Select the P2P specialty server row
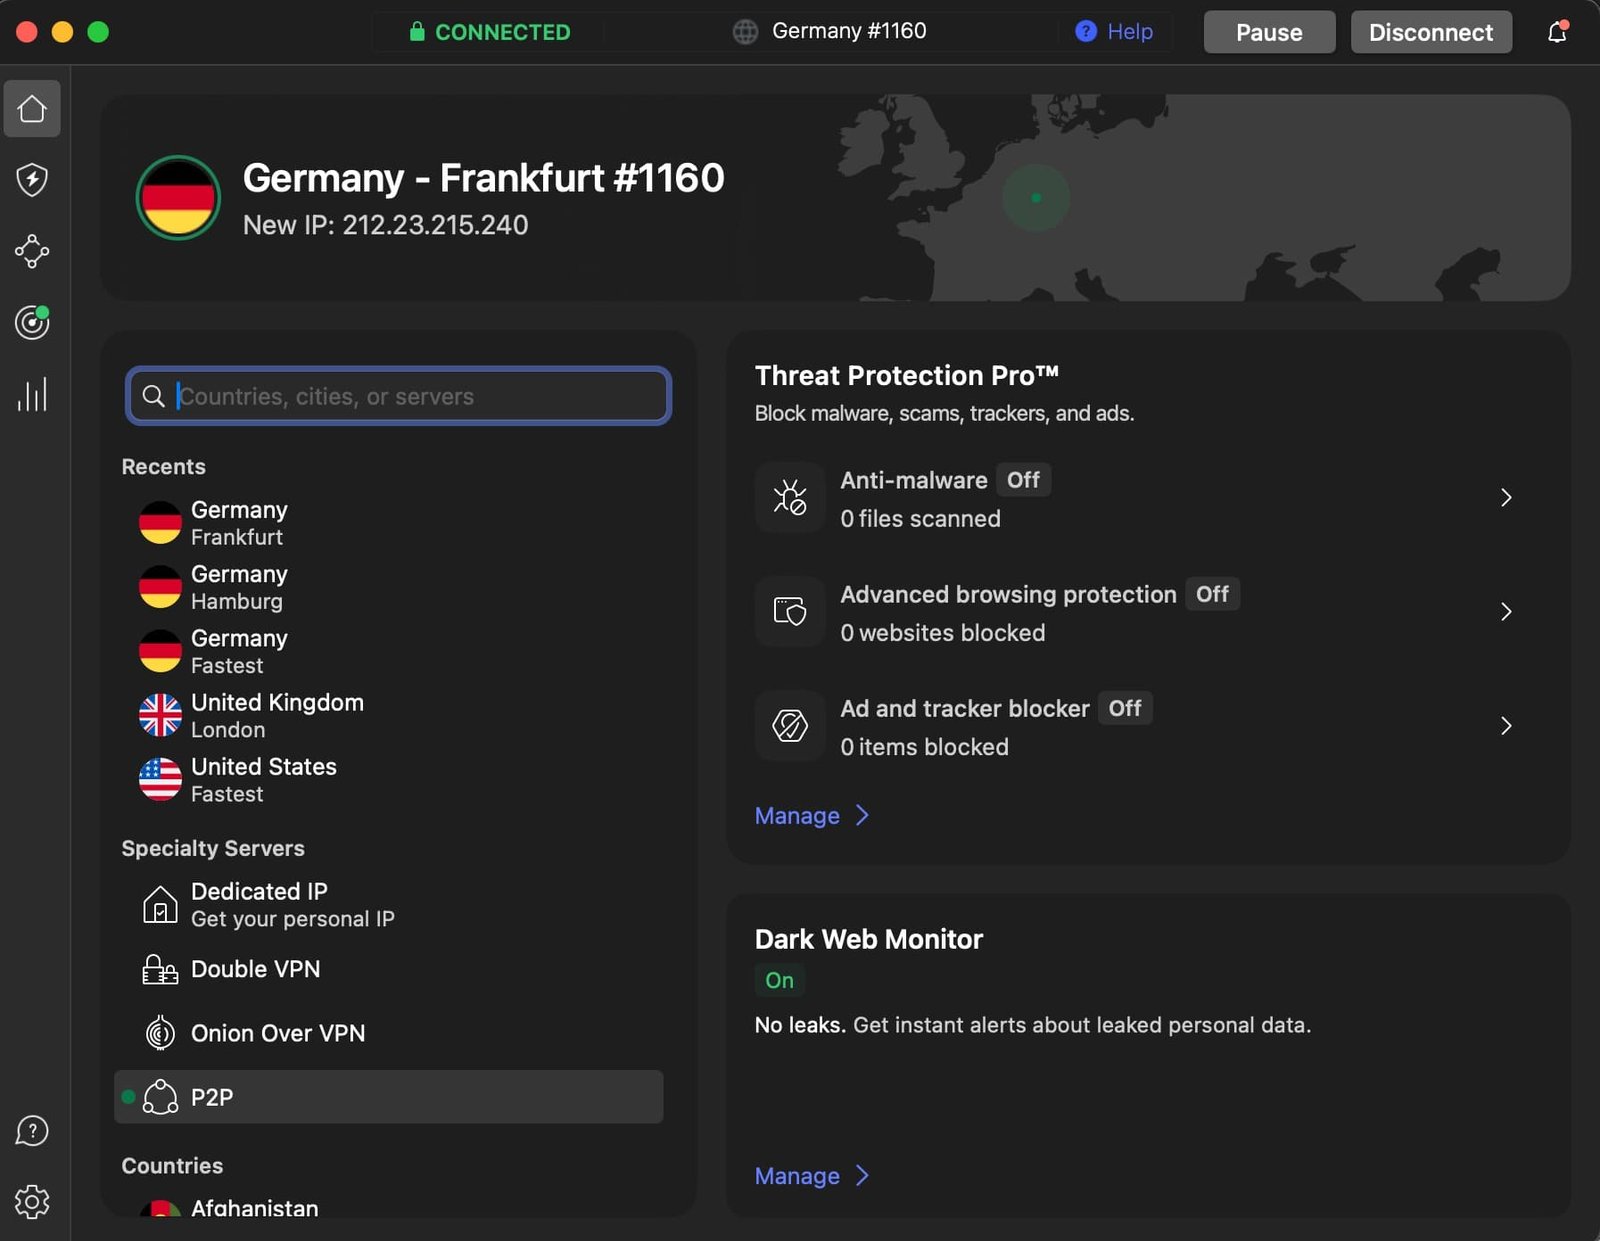This screenshot has width=1600, height=1241. [390, 1097]
